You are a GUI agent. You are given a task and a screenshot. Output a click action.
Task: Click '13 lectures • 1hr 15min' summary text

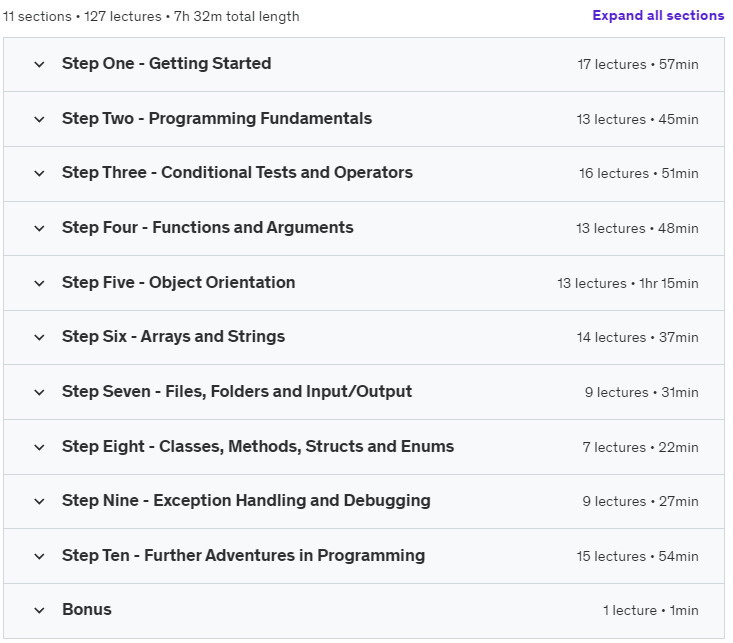(628, 283)
